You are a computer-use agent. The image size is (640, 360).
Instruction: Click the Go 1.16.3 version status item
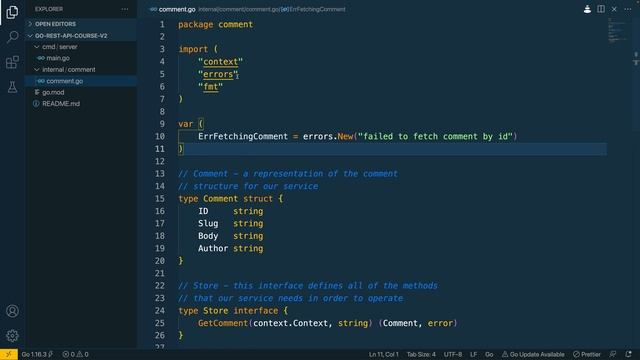37,354
